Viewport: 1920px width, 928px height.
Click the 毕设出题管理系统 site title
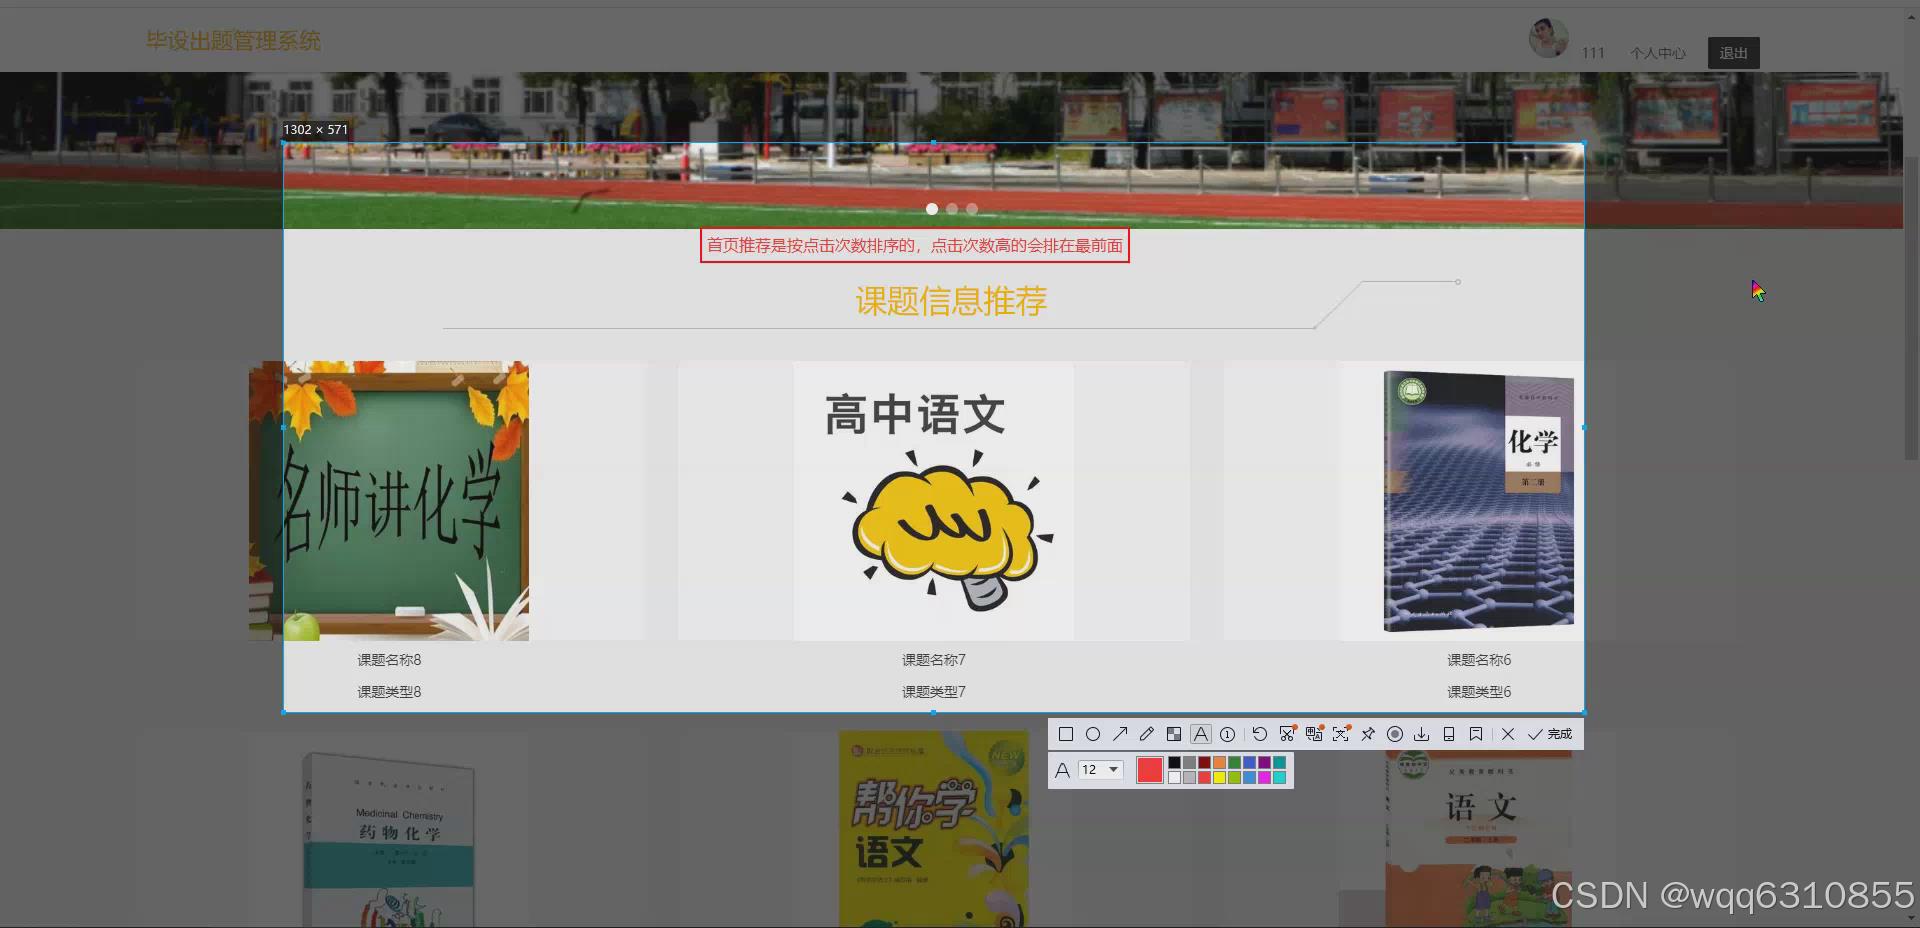tap(233, 41)
